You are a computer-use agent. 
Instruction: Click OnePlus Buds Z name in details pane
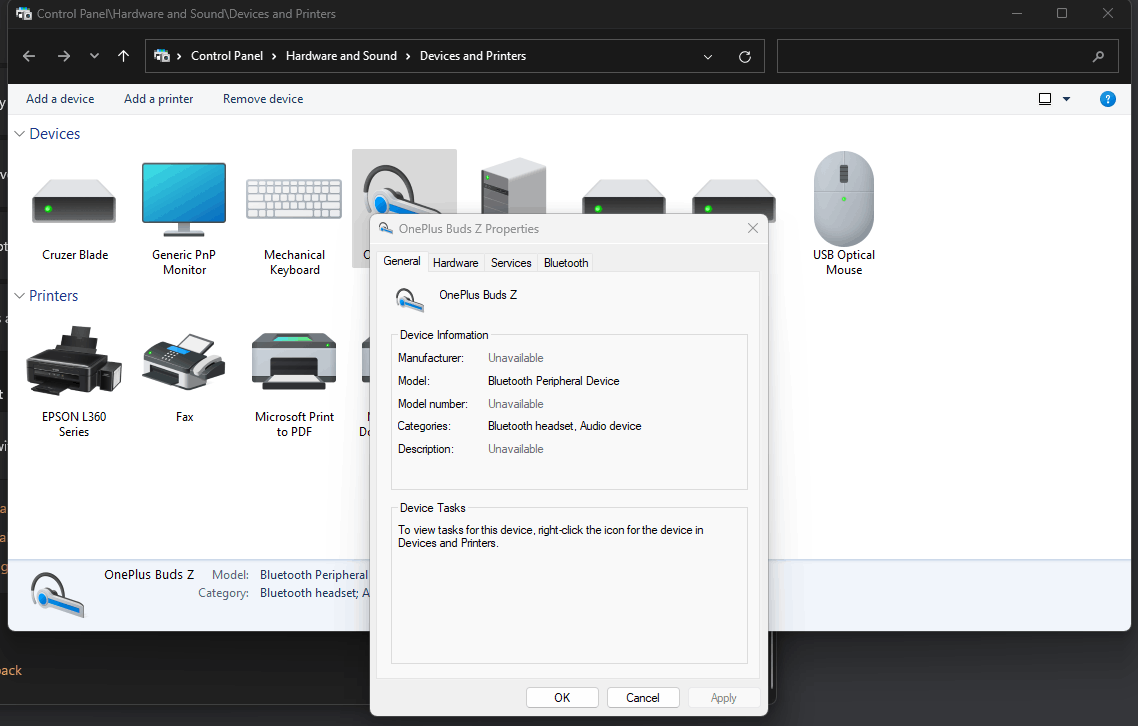(x=149, y=574)
